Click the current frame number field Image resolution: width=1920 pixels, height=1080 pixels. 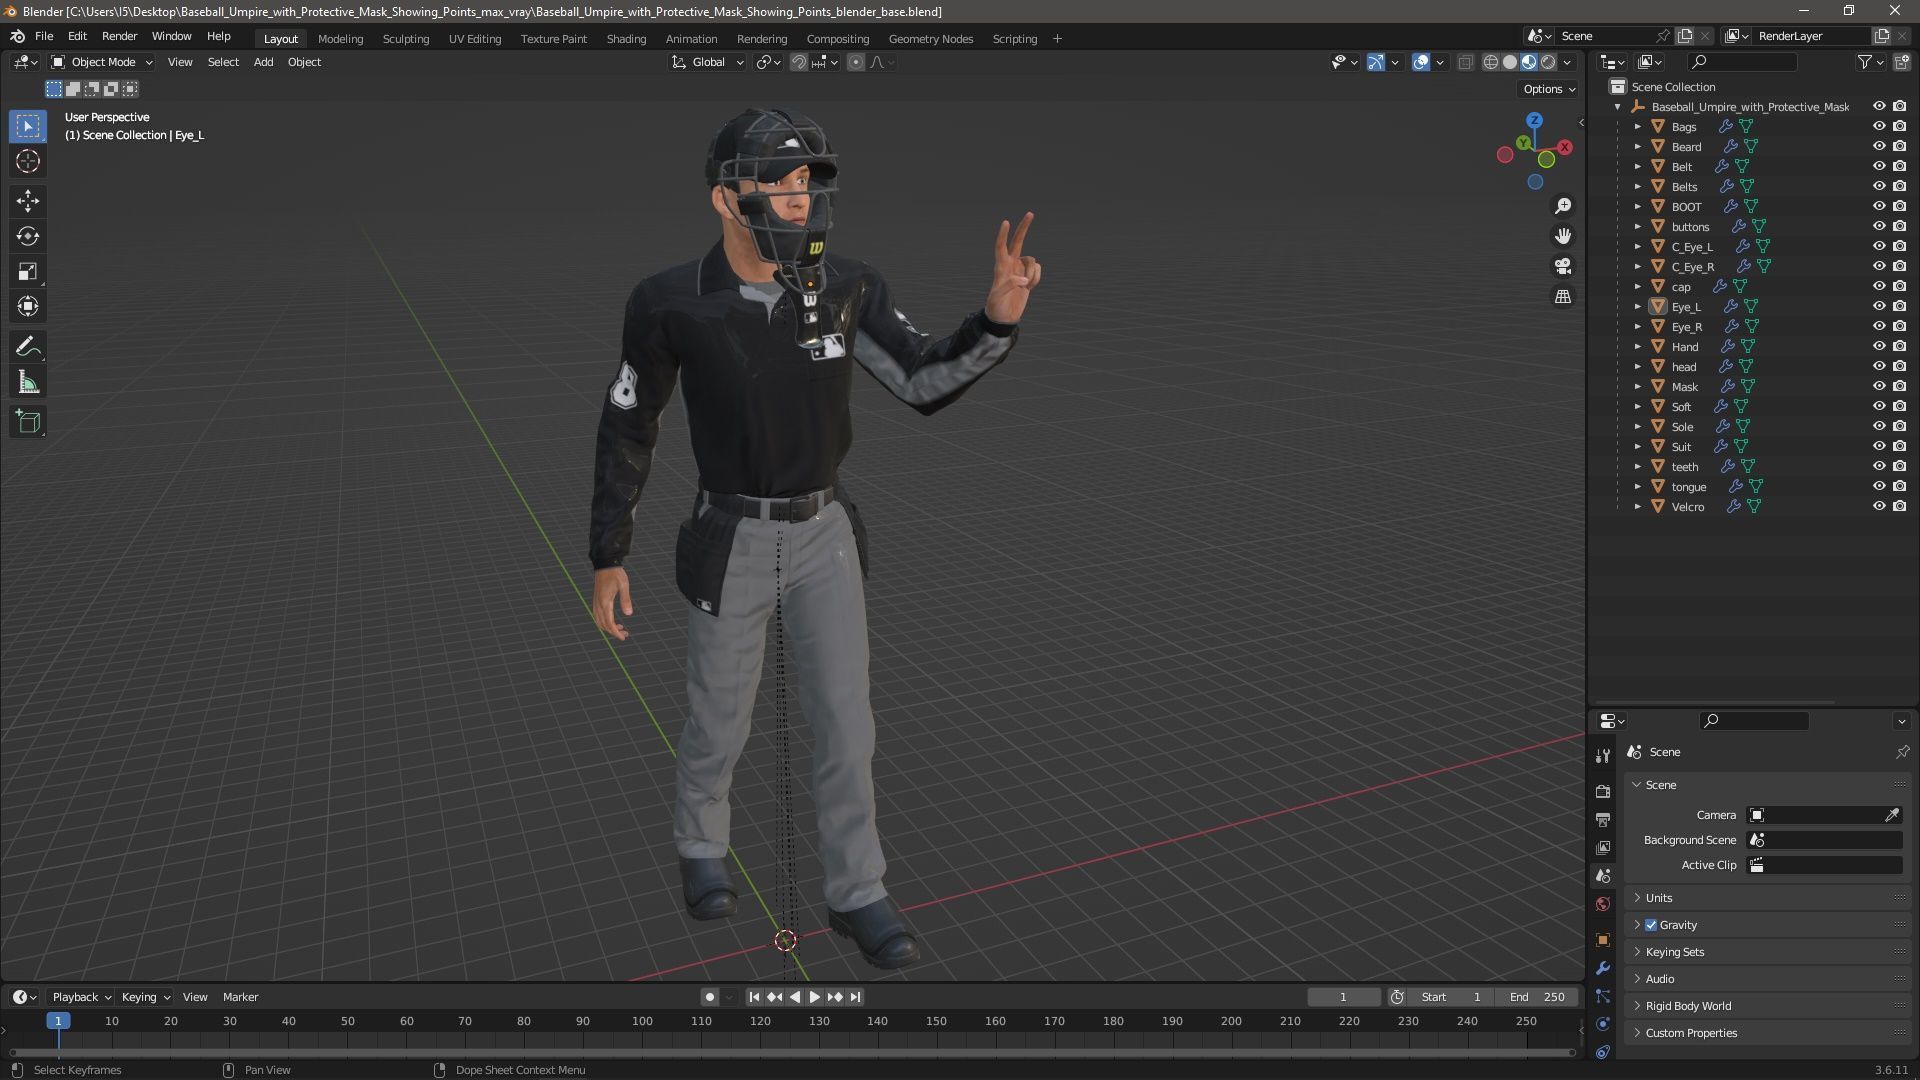[1343, 997]
